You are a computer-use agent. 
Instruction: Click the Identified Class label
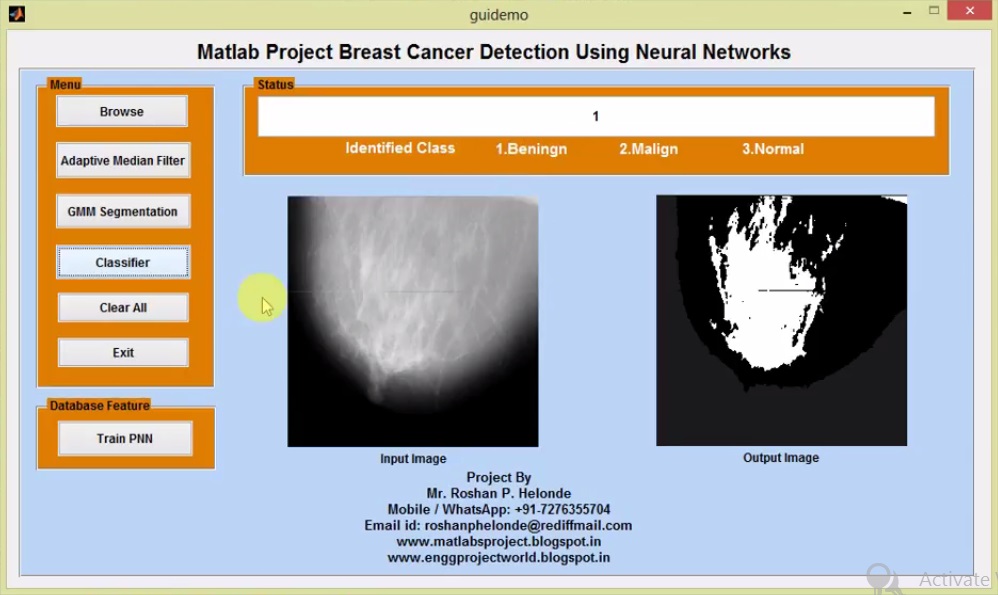coord(400,148)
